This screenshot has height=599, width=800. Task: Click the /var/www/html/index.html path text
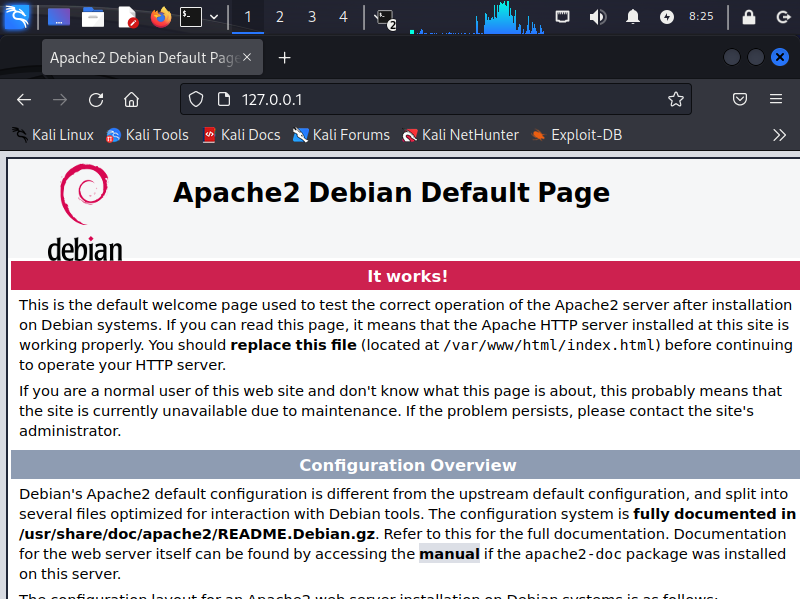[x=549, y=345]
